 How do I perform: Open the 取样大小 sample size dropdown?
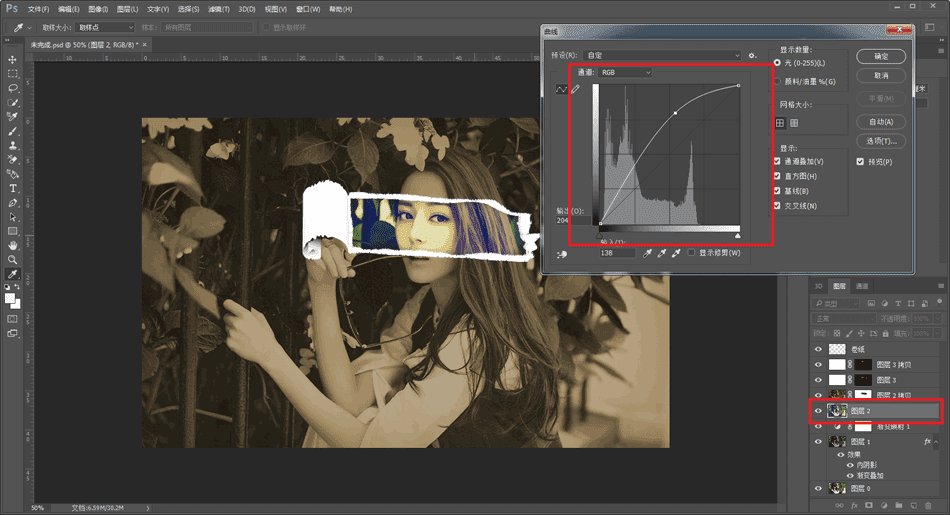(x=105, y=27)
